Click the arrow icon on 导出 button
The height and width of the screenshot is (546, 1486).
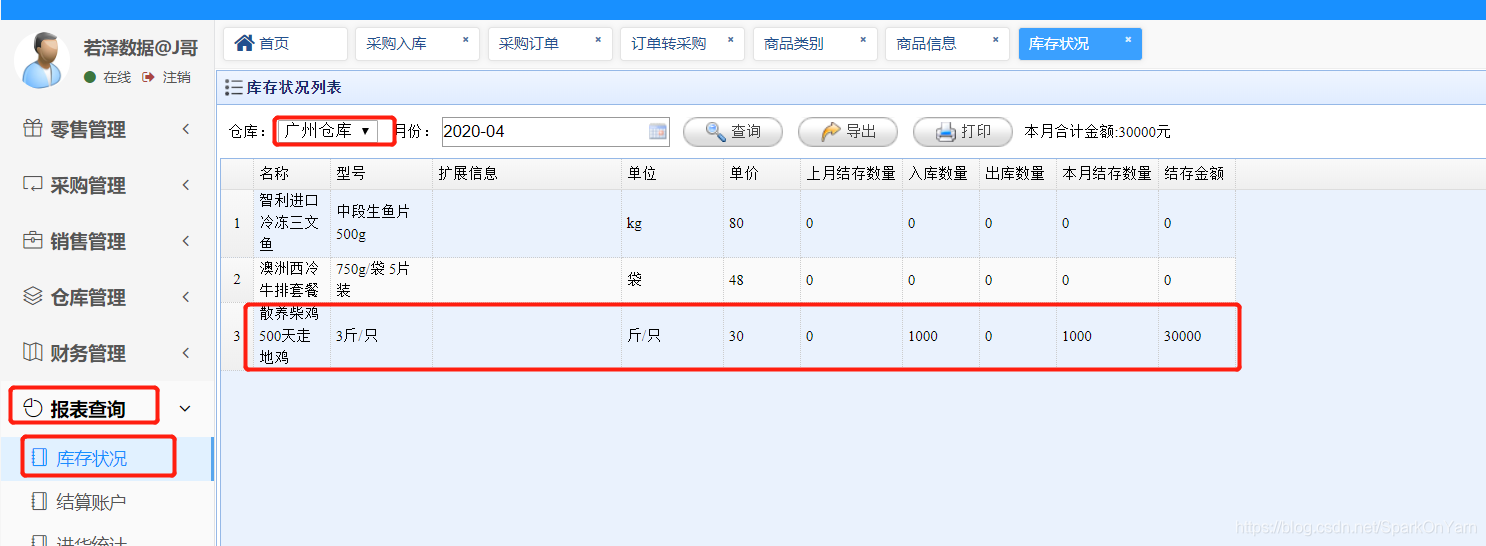point(831,131)
